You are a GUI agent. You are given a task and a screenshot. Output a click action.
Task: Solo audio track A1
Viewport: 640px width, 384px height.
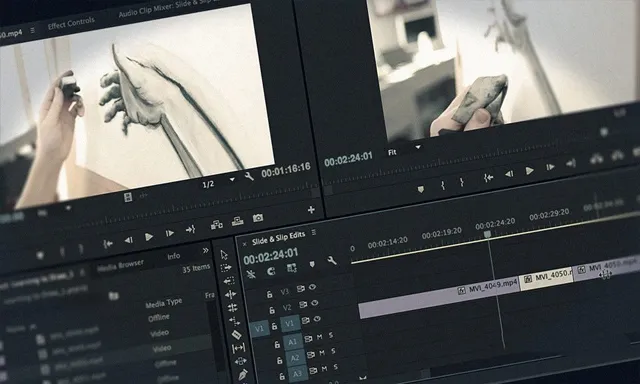point(331,335)
